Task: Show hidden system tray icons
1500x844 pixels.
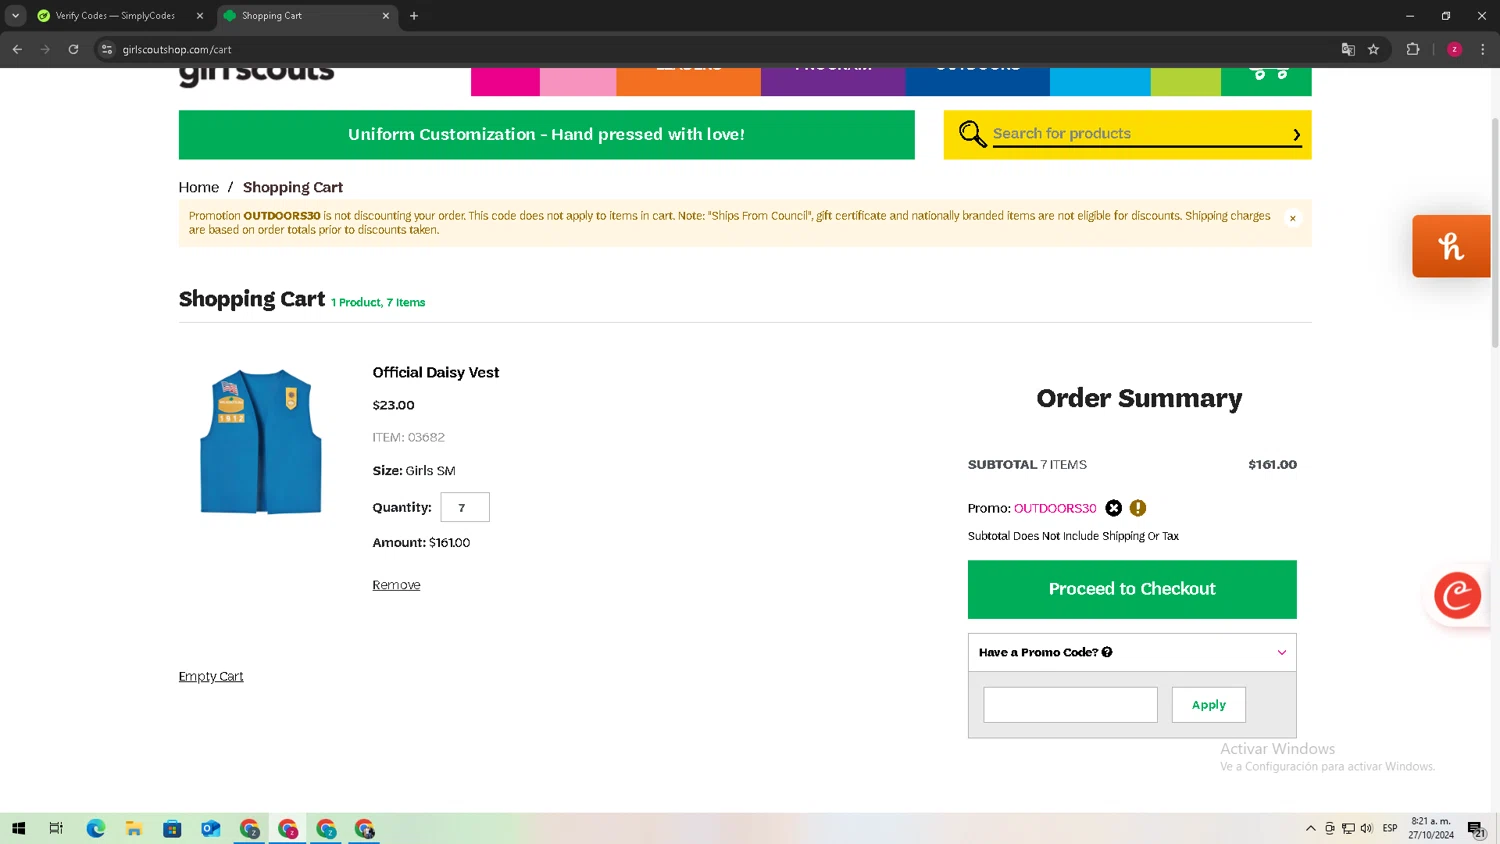Action: coord(1310,828)
